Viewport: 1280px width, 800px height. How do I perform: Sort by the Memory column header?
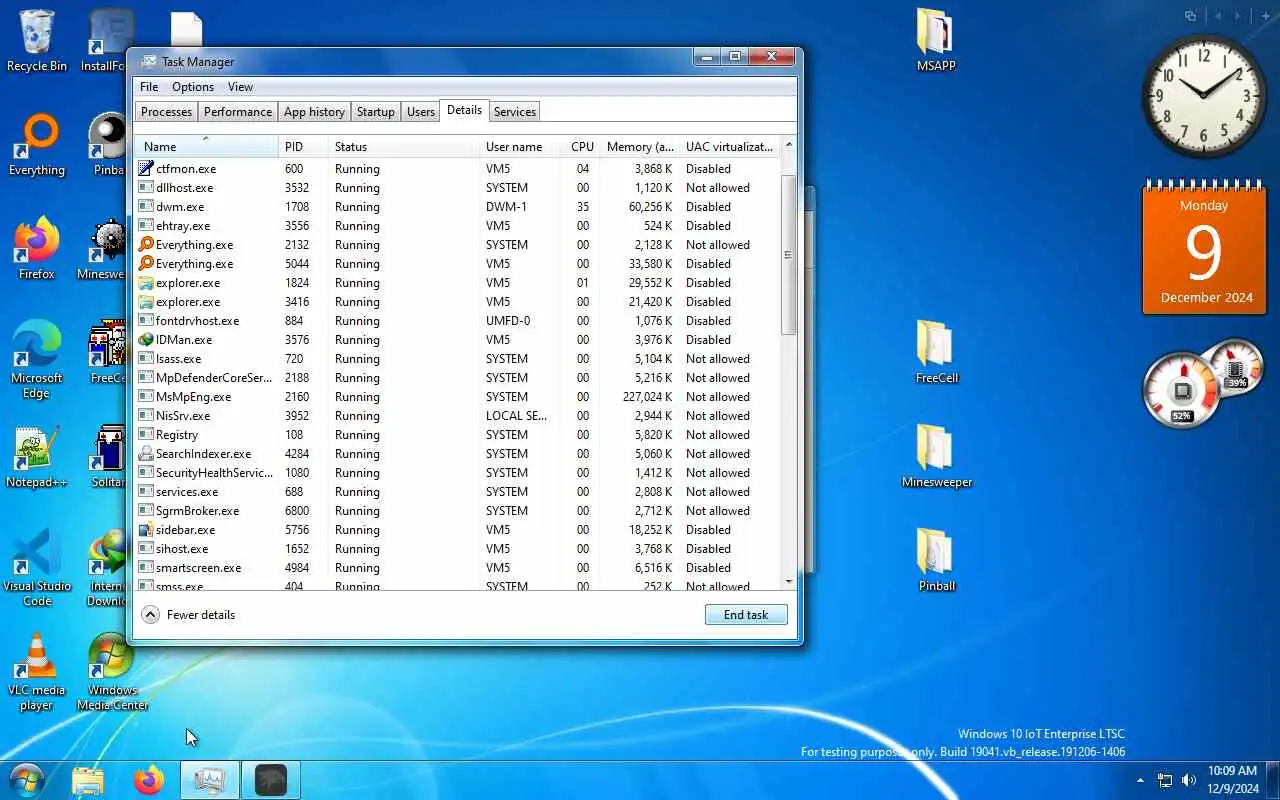641,147
